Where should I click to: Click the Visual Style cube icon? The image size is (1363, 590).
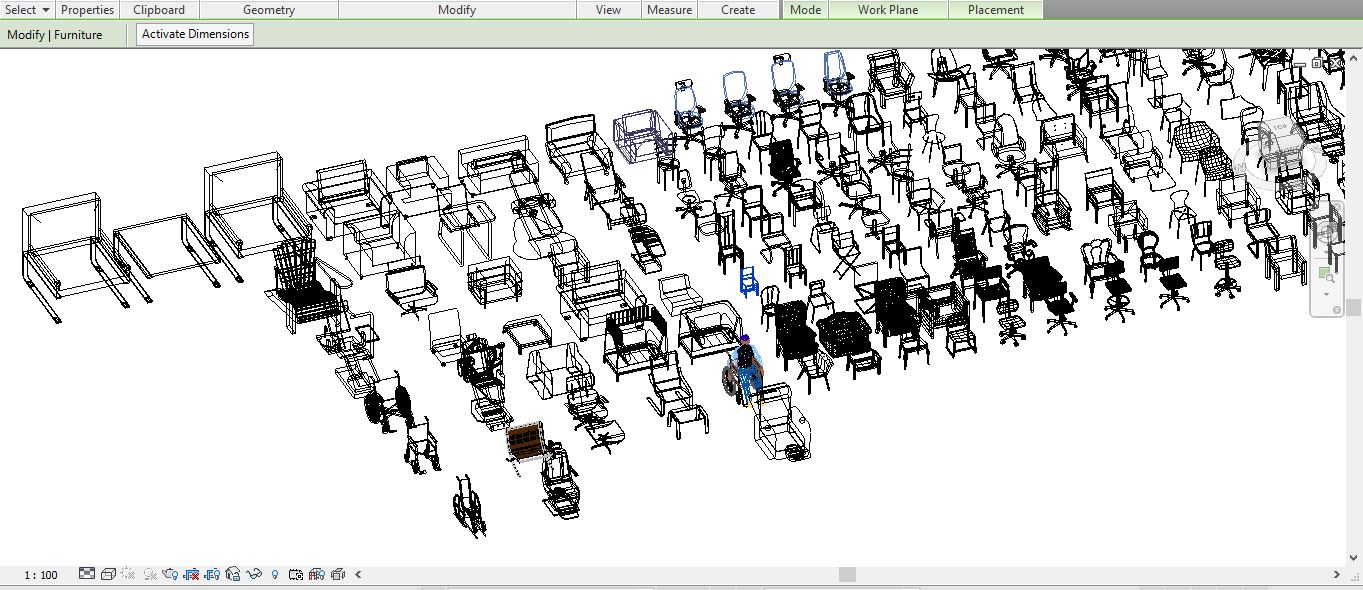(108, 574)
